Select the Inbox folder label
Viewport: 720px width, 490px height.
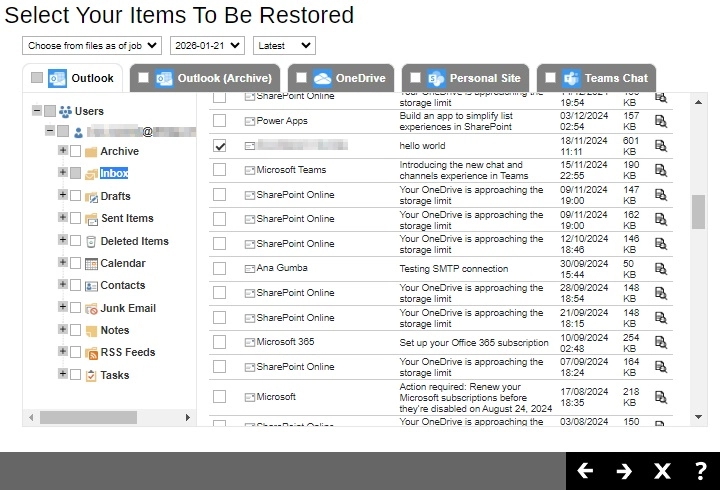(x=114, y=173)
